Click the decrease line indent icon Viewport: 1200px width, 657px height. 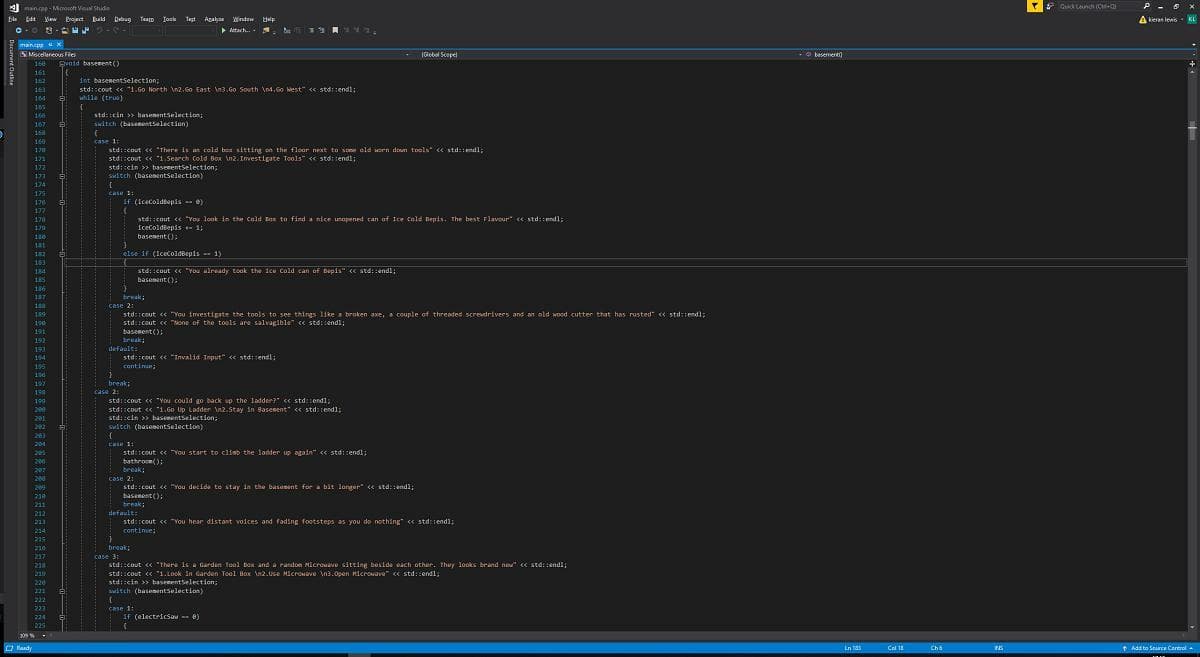point(311,30)
